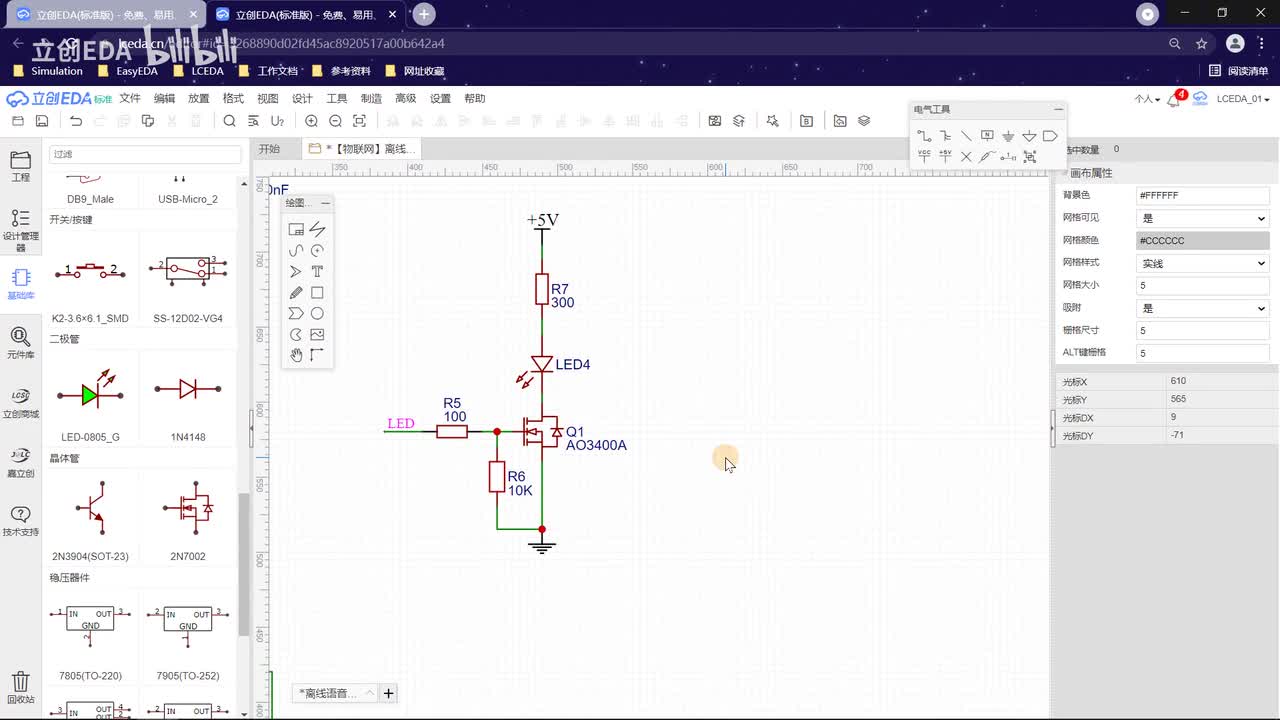Add a new schematic sheet with plus button
This screenshot has width=1280, height=720.
(389, 693)
